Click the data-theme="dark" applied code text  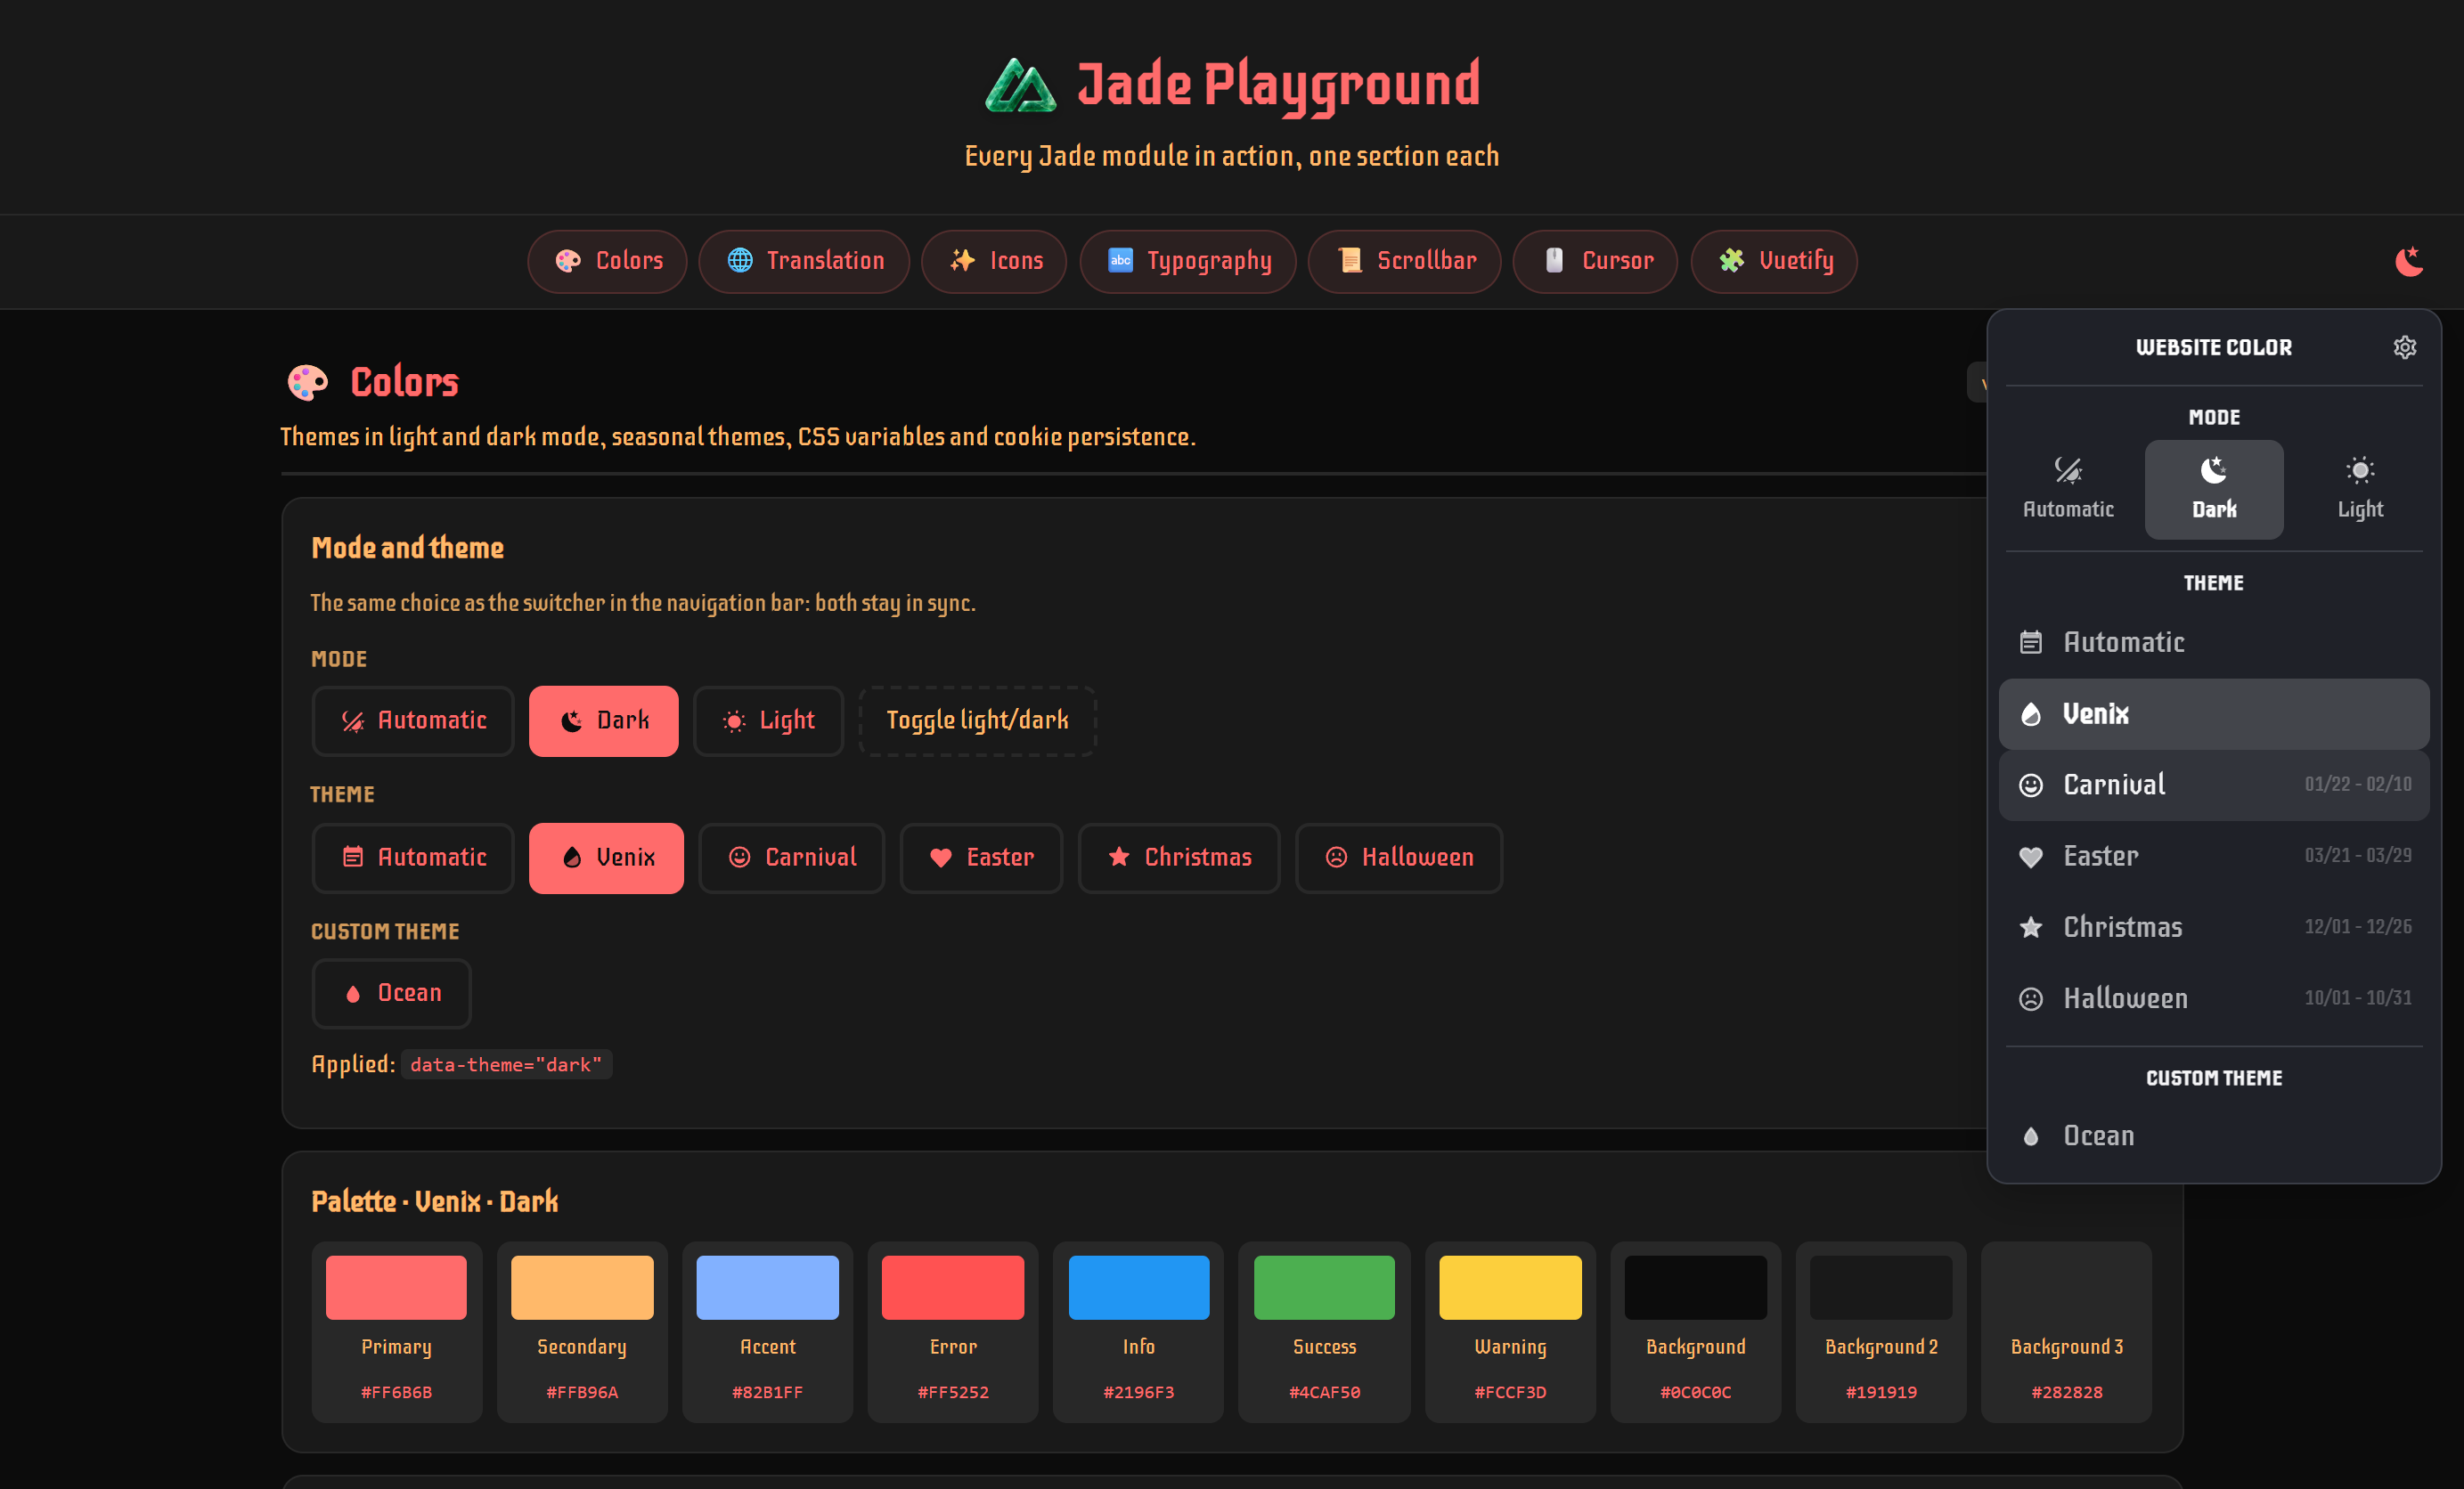point(506,1065)
